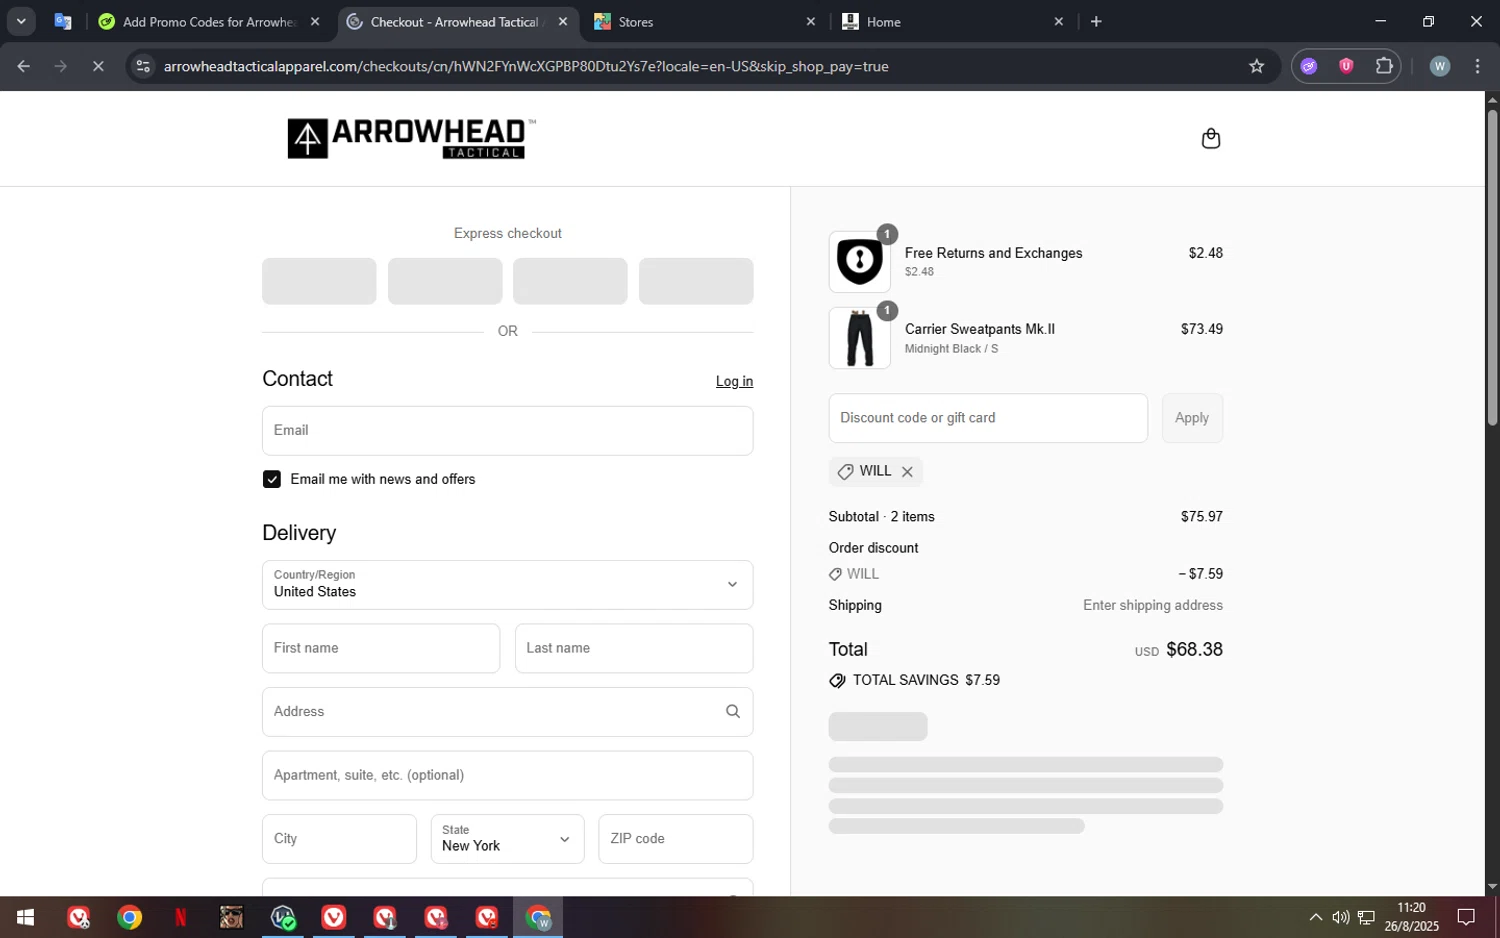Go back to the previous page
Viewport: 1500px width, 938px height.
click(x=23, y=66)
